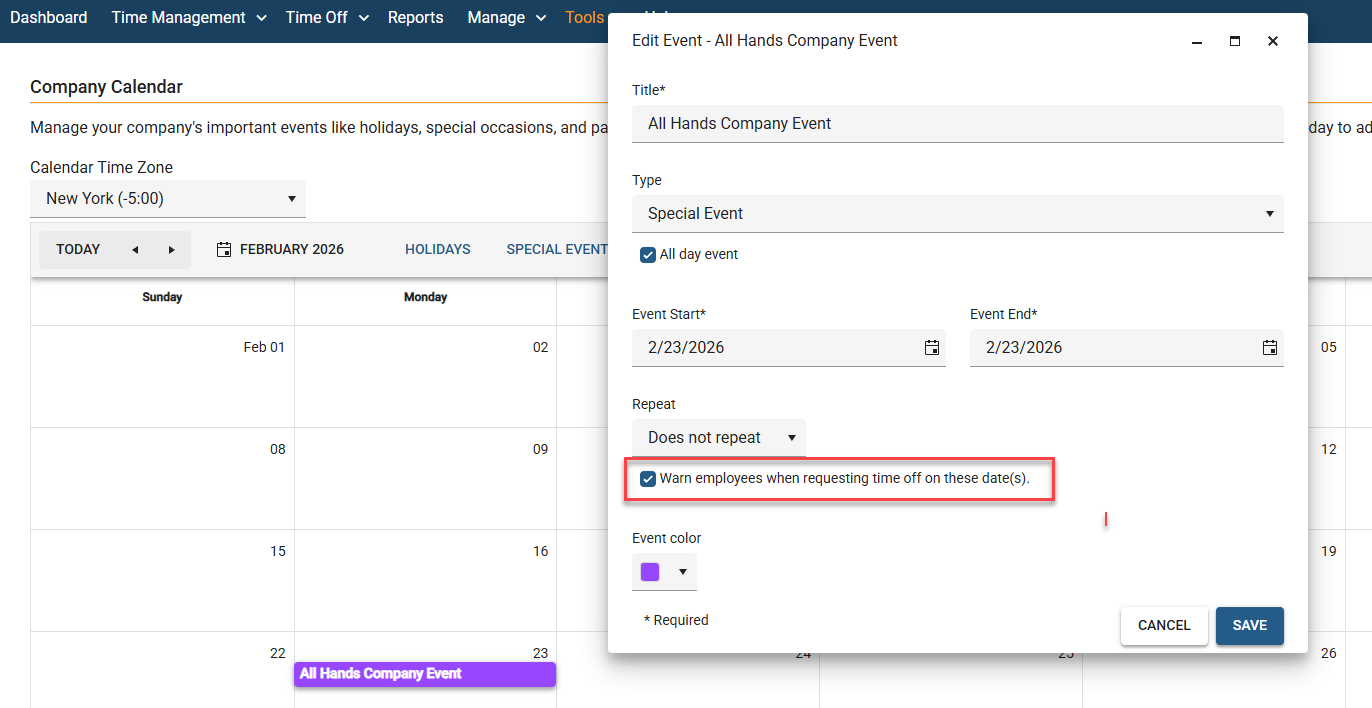This screenshot has width=1372, height=708.
Task: Open the Repeat dropdown
Action: coord(719,438)
